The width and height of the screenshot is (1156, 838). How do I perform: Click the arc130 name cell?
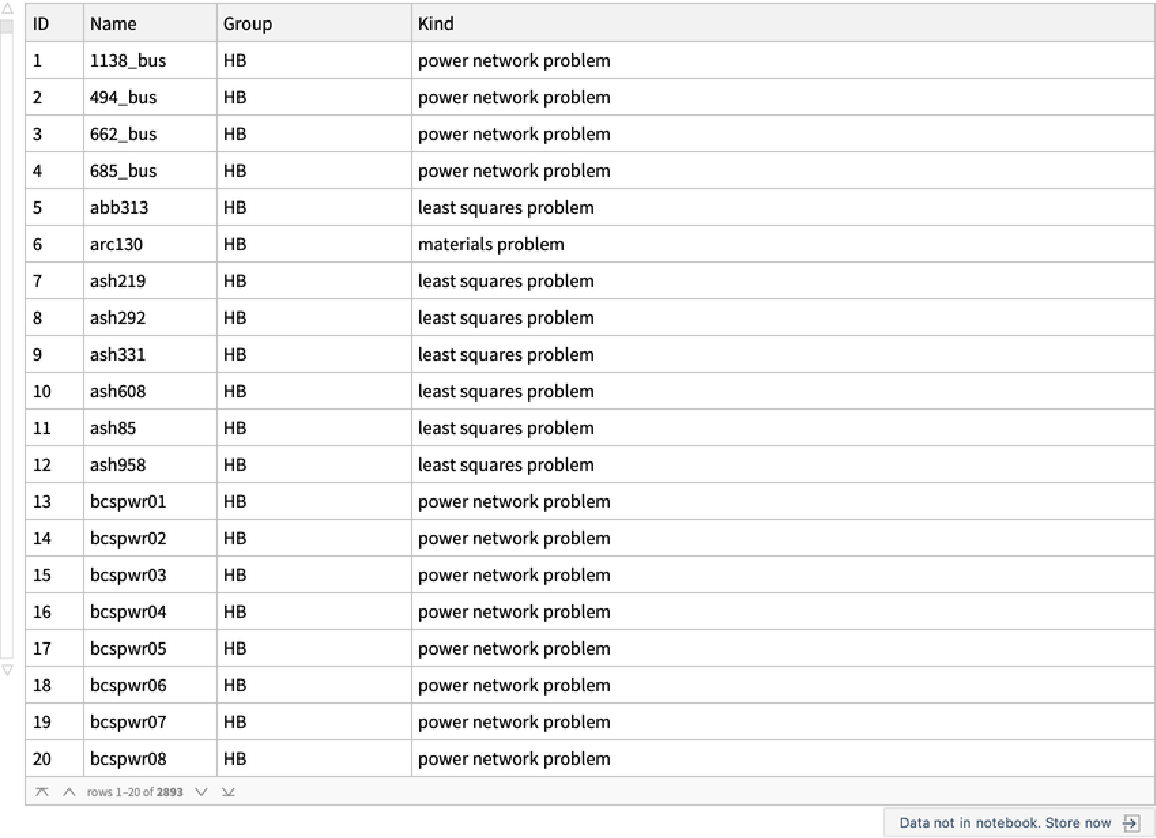[116, 244]
